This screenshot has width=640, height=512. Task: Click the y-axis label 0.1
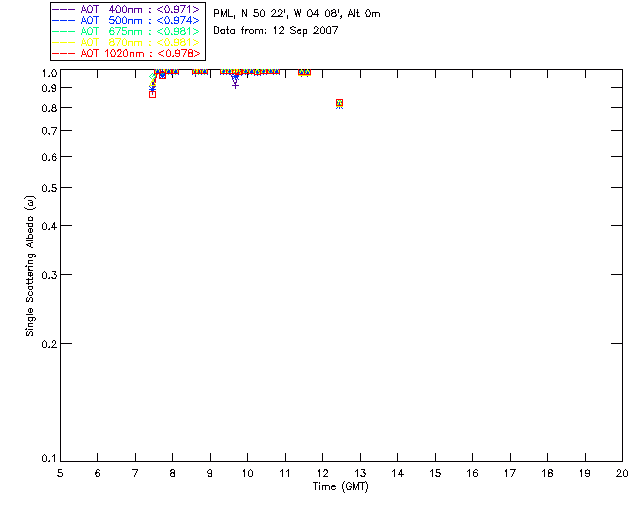tap(49, 459)
